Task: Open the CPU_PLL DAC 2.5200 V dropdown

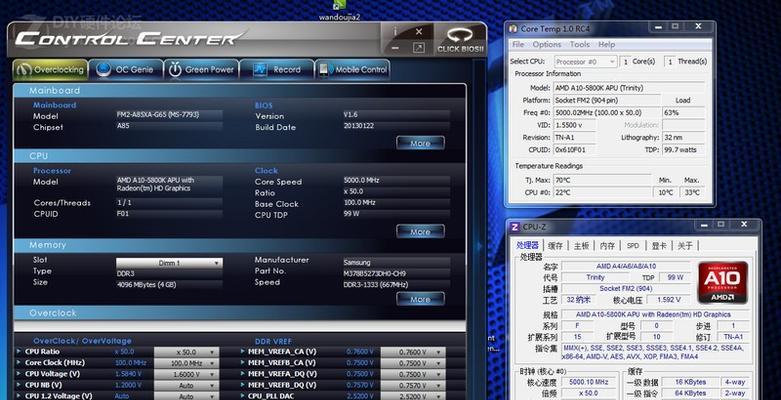Action: coord(413,396)
